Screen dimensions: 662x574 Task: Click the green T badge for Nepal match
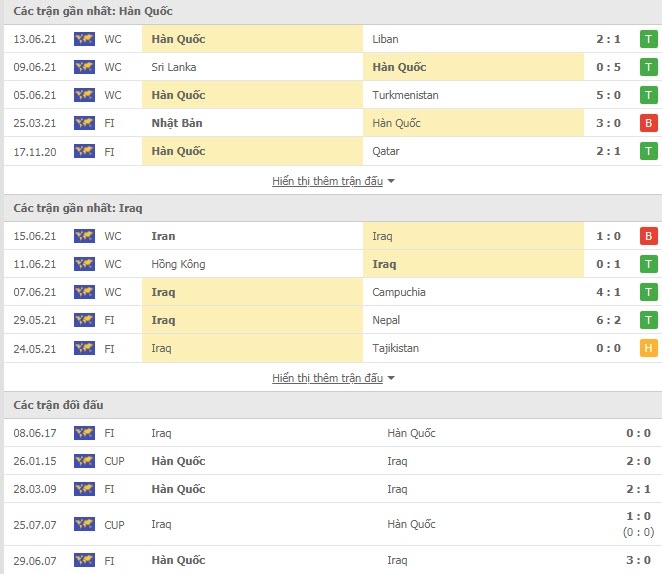point(648,320)
